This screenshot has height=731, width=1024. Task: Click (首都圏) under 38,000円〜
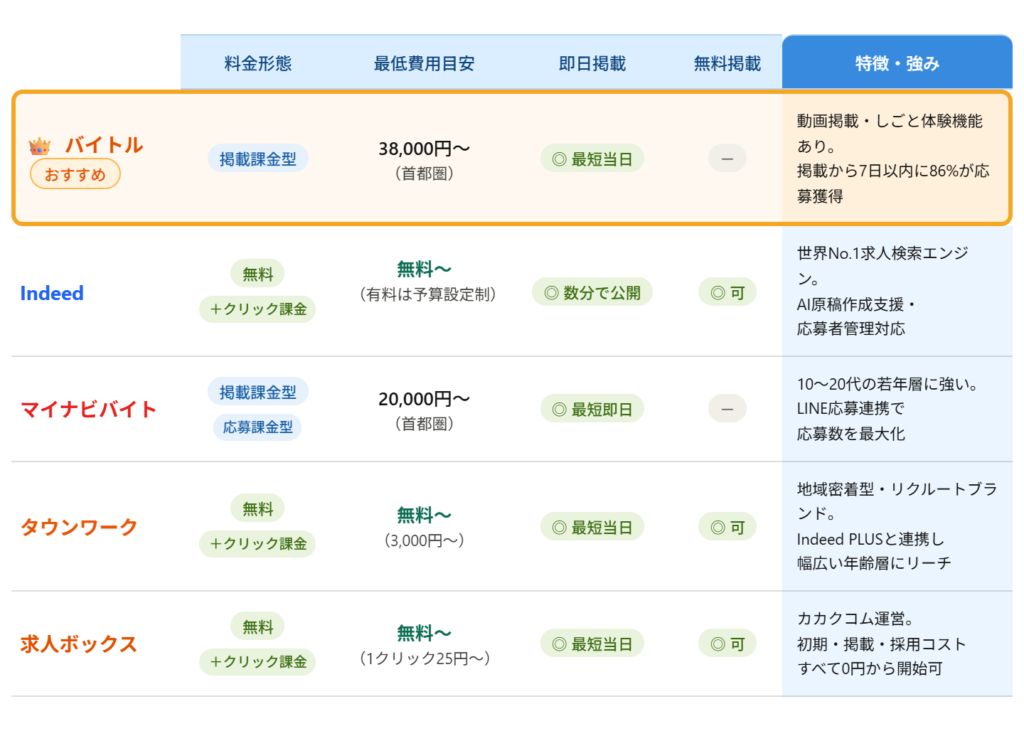(x=424, y=174)
